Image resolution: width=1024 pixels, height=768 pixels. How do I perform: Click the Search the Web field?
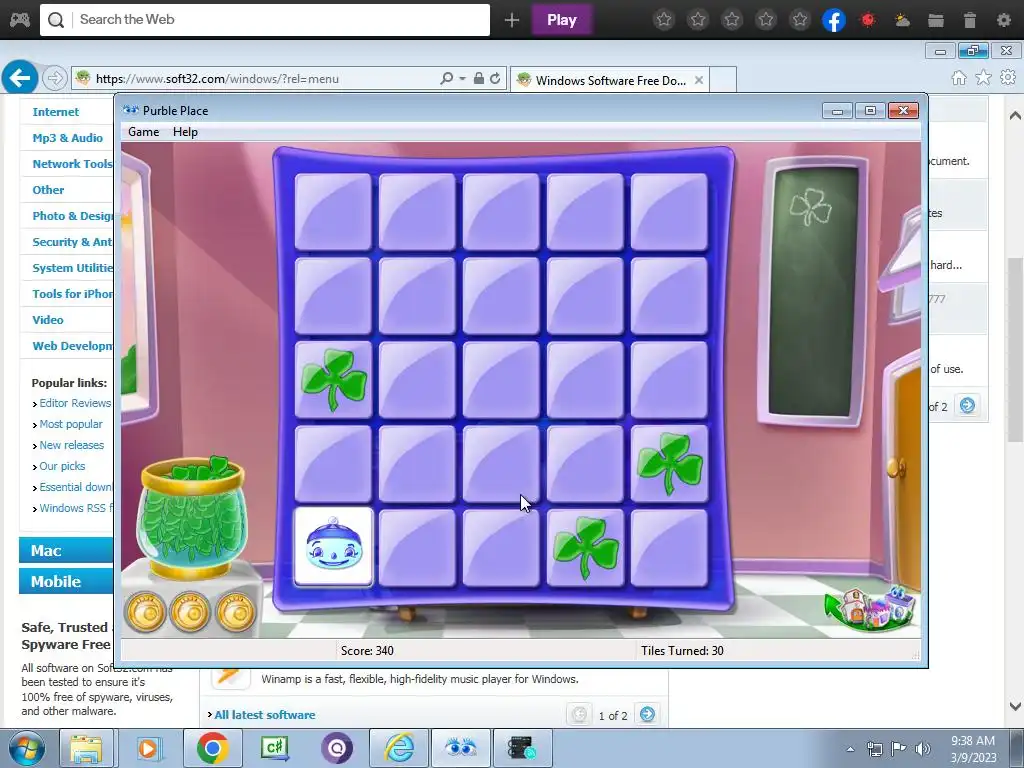pyautogui.click(x=264, y=20)
